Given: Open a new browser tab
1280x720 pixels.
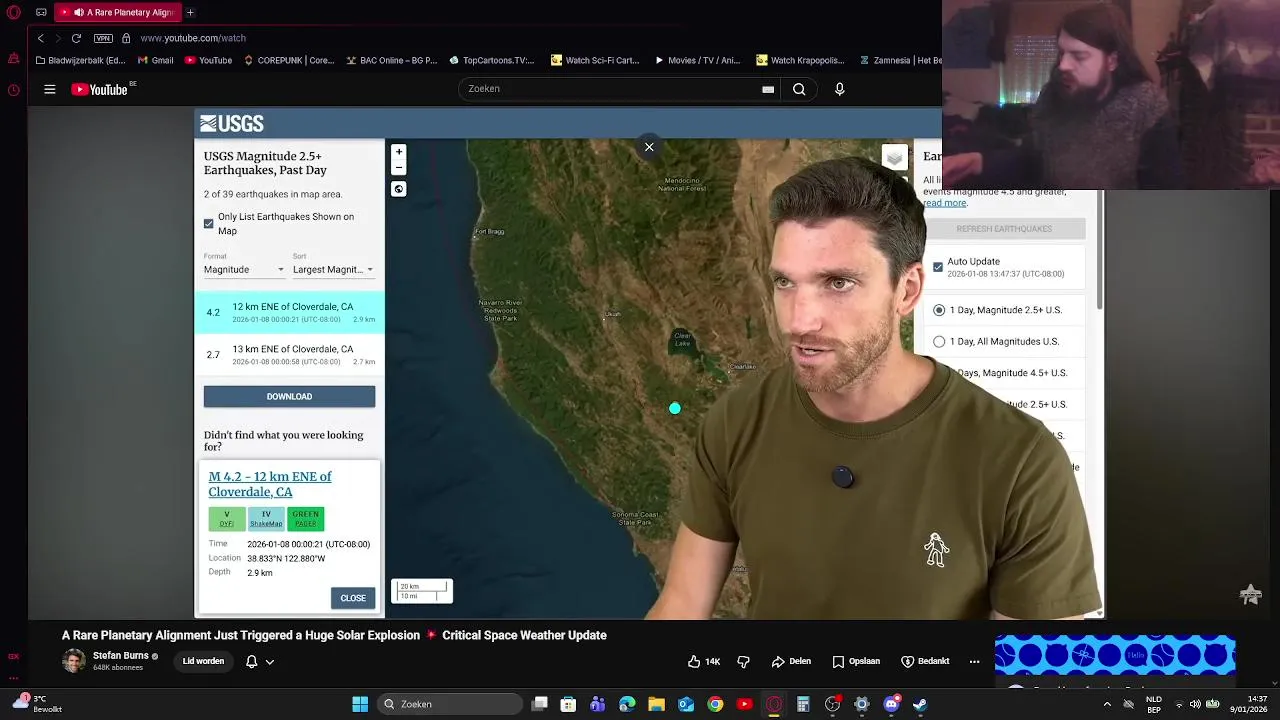Looking at the screenshot, I should click(190, 12).
